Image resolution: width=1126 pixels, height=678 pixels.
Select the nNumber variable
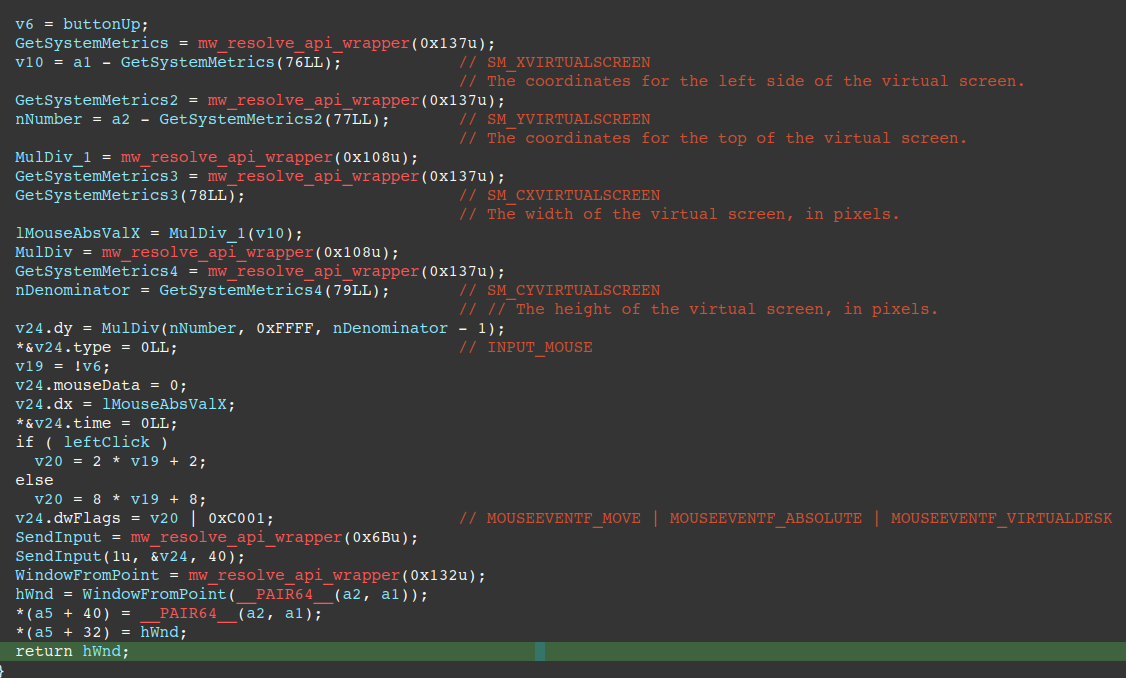pyautogui.click(x=42, y=119)
